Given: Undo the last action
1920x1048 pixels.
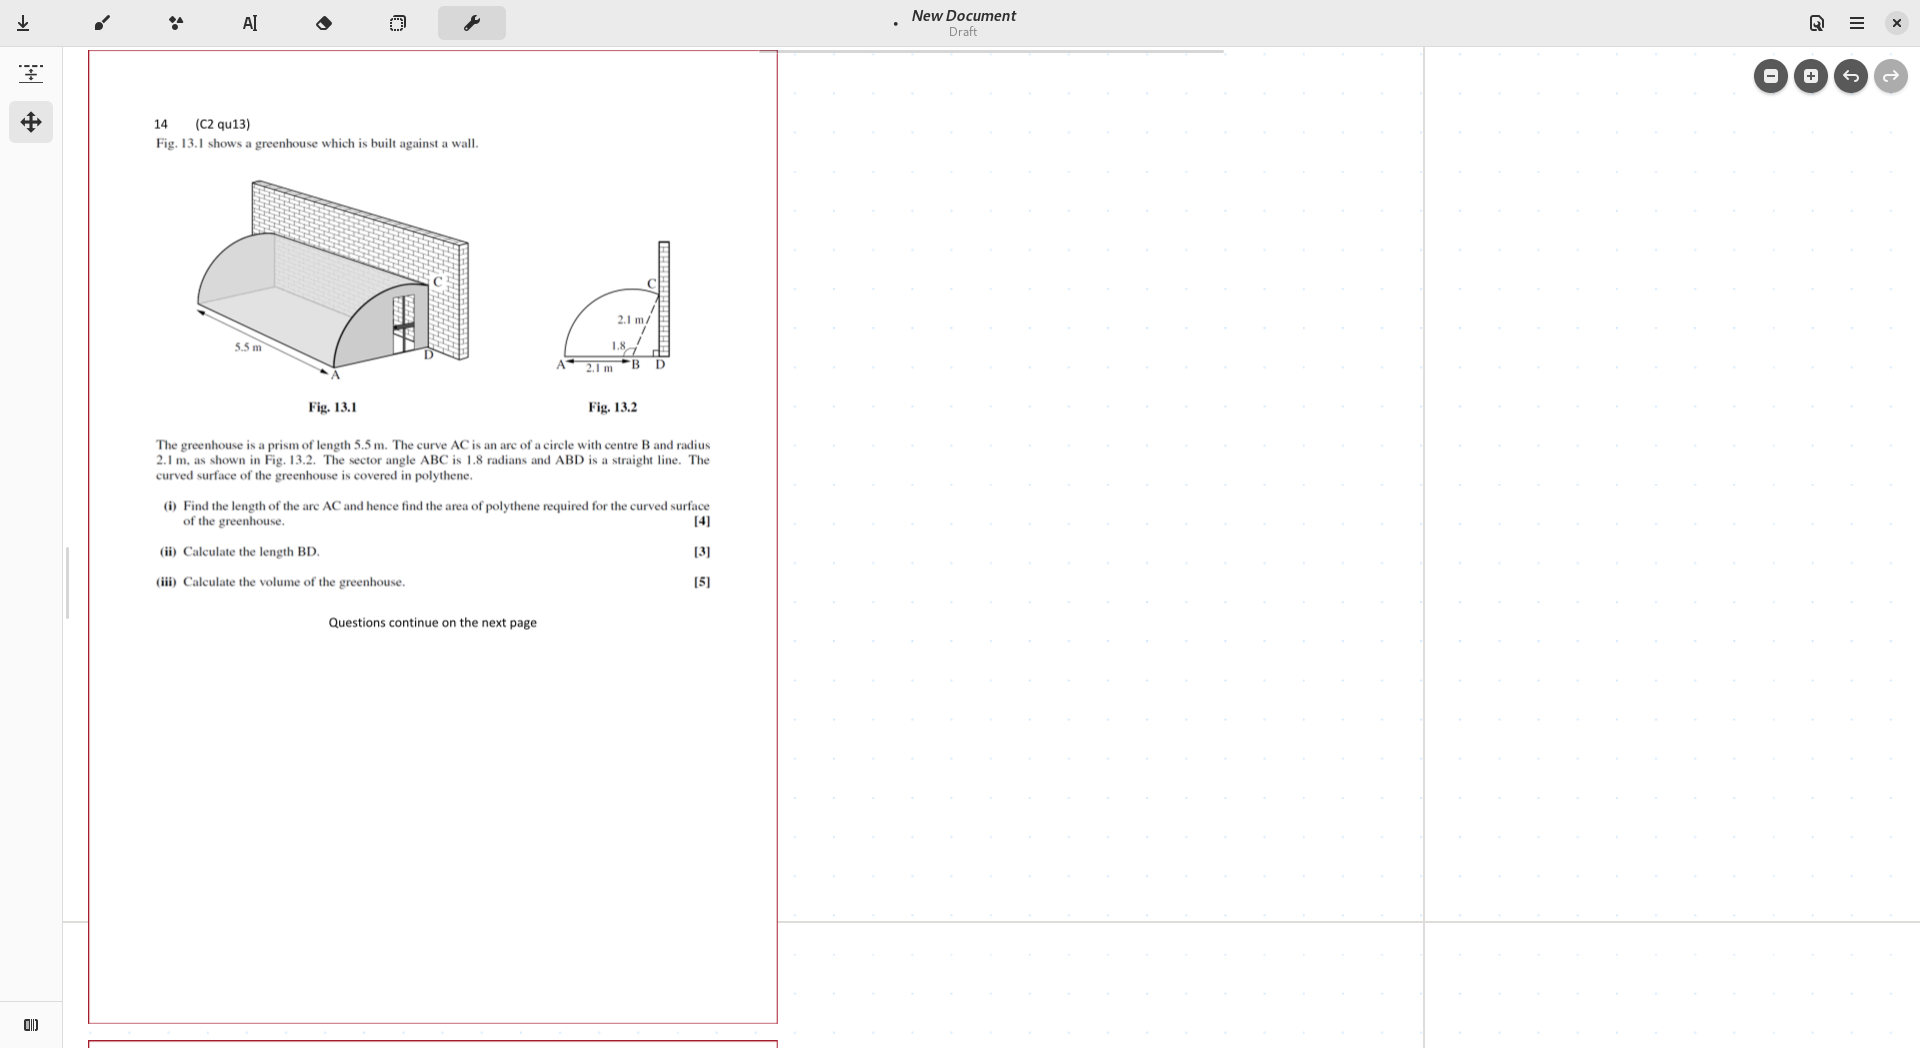Looking at the screenshot, I should [x=1850, y=76].
